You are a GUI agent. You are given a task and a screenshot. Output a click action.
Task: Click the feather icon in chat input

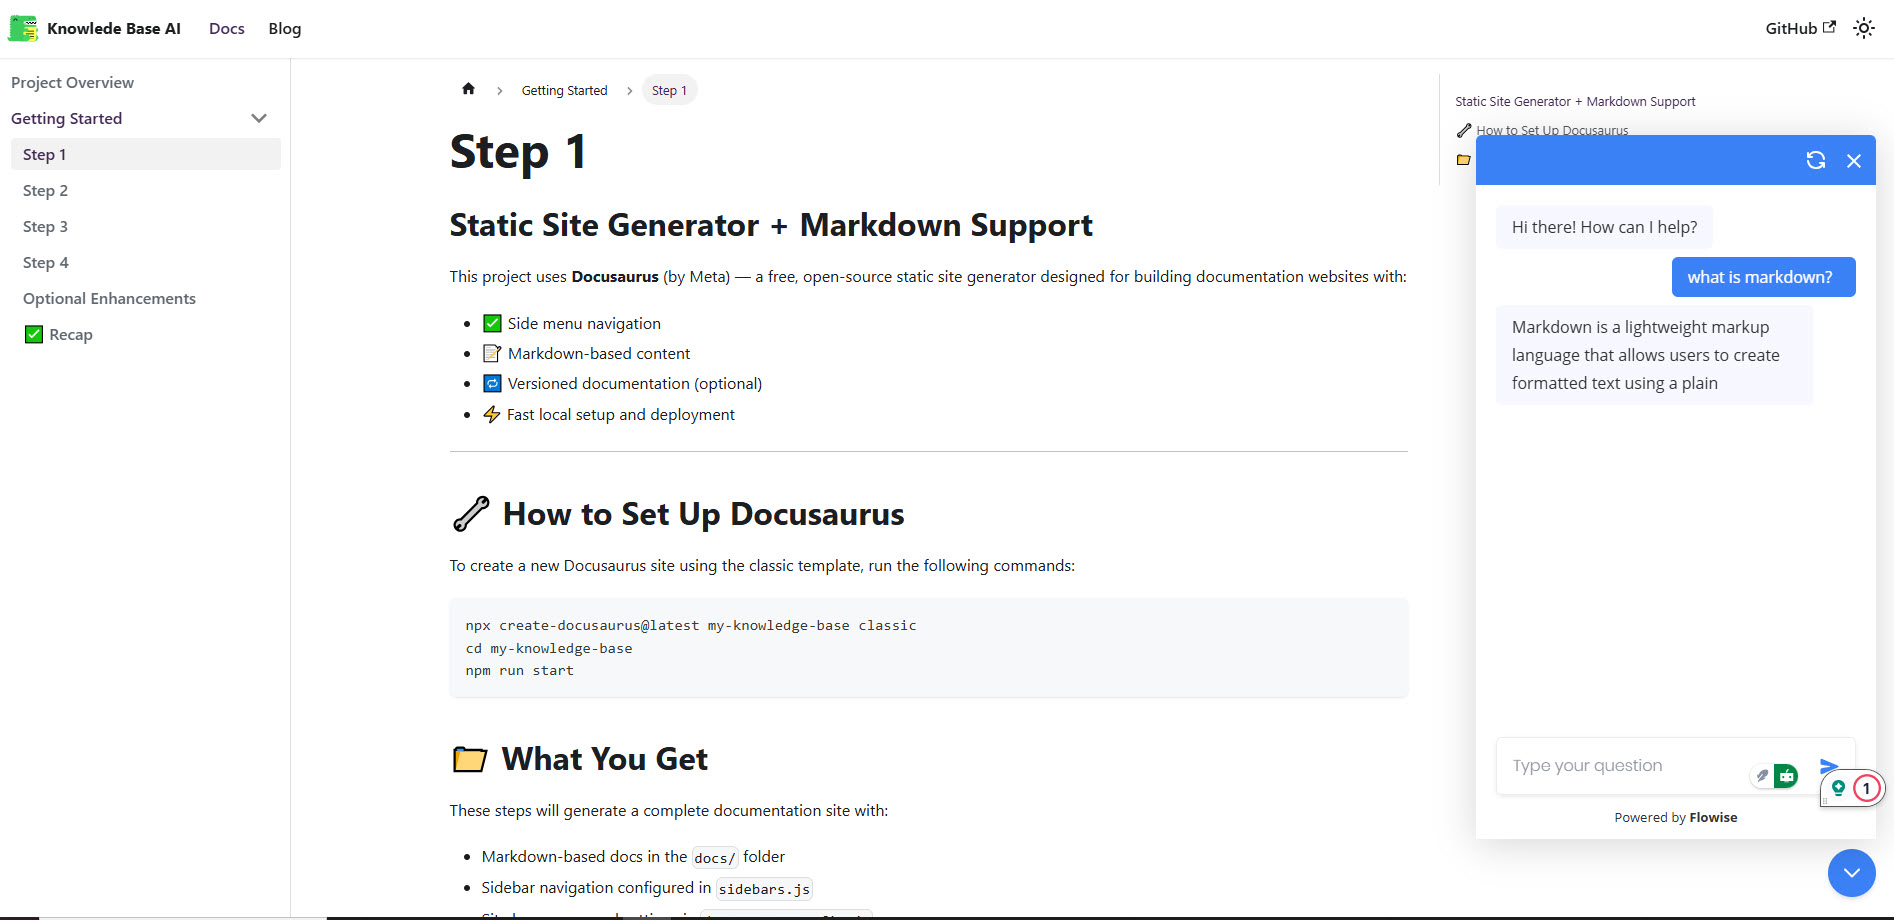tap(1762, 775)
